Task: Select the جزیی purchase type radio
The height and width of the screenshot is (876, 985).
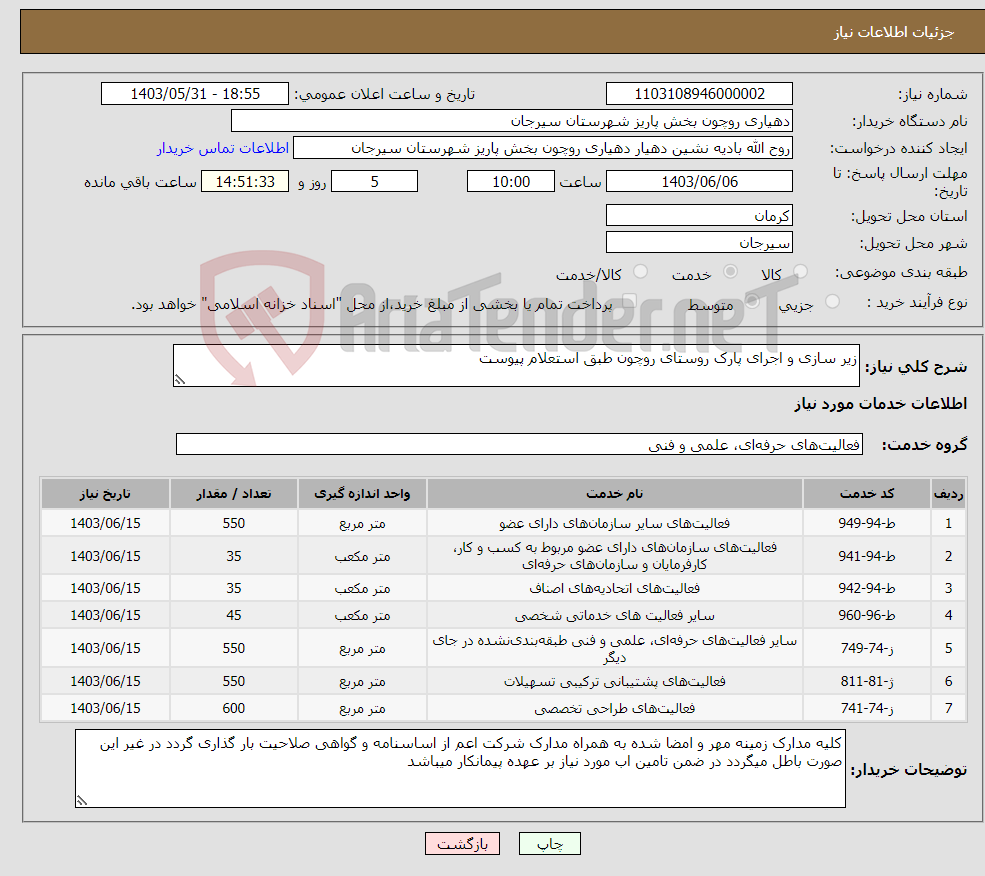Action: click(x=832, y=302)
